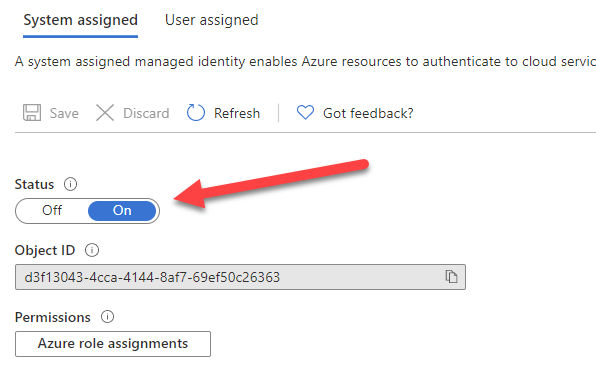The width and height of the screenshot is (596, 376).
Task: Click the Save floppy disk icon
Action: (32, 113)
